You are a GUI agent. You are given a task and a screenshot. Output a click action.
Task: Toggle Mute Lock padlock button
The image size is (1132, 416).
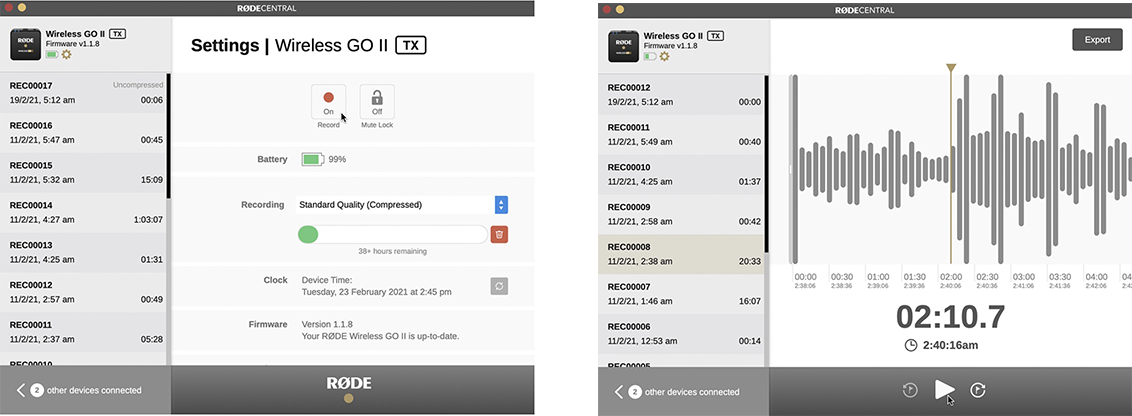(377, 102)
